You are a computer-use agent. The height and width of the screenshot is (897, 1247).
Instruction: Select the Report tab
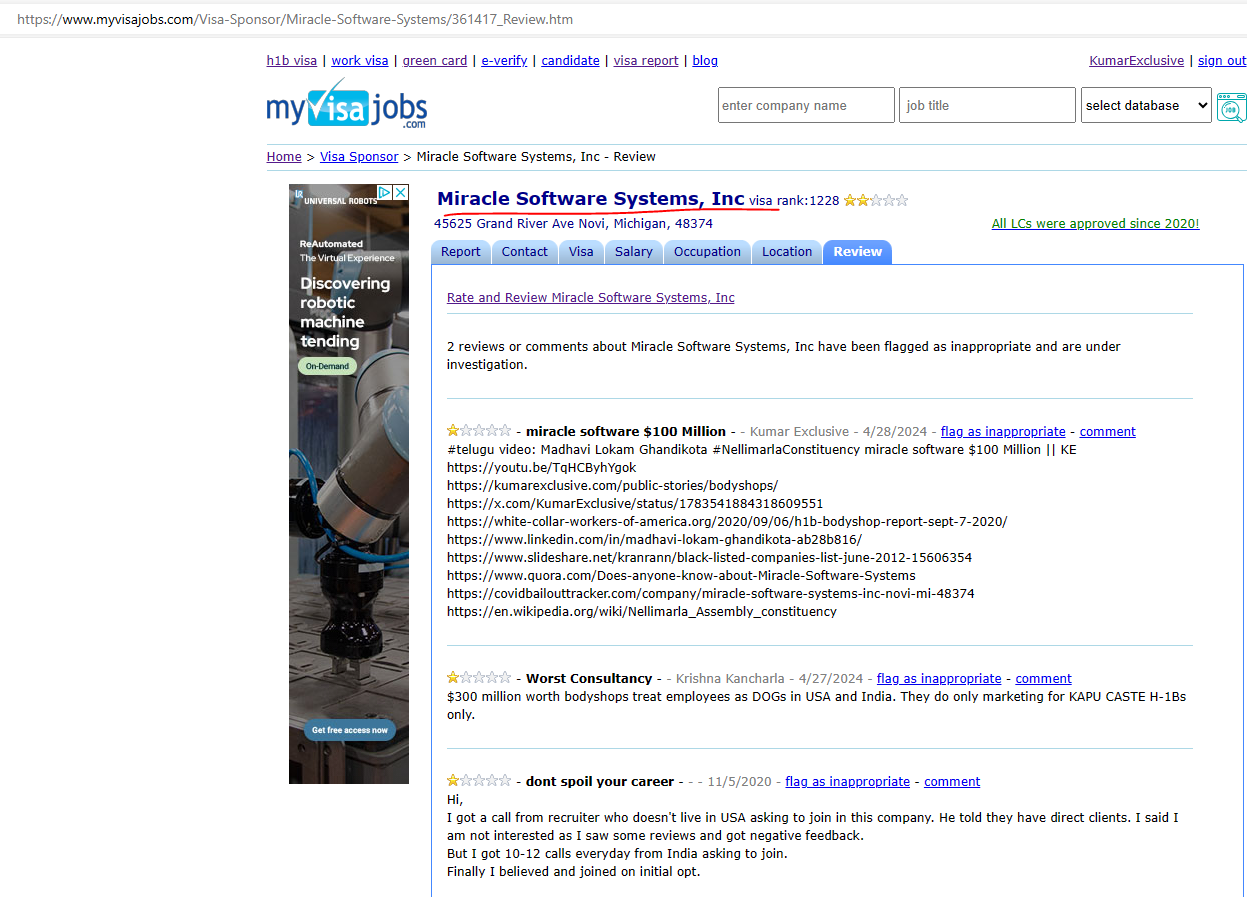point(460,252)
